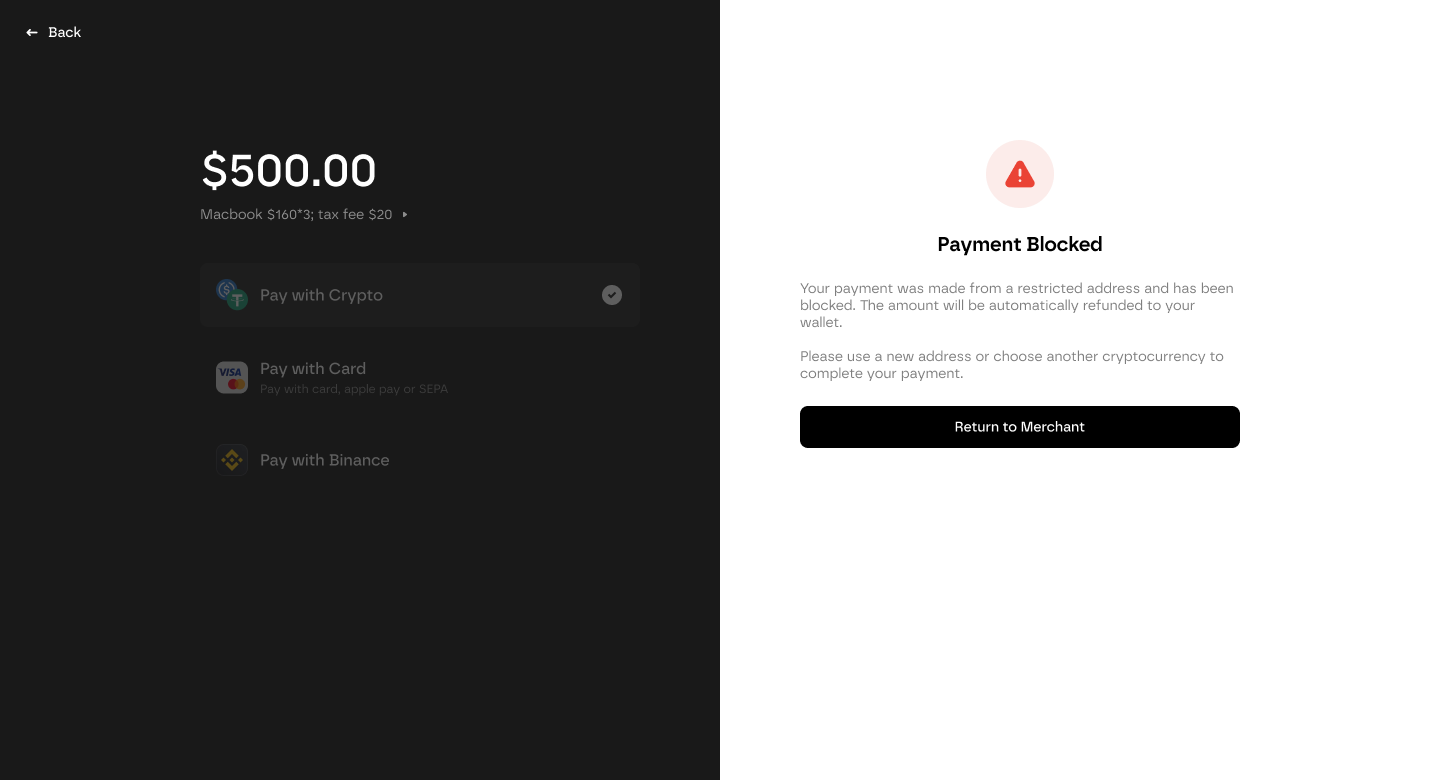Image resolution: width=1440 pixels, height=780 pixels.
Task: Click the crypto coins icon
Action: coord(232,295)
